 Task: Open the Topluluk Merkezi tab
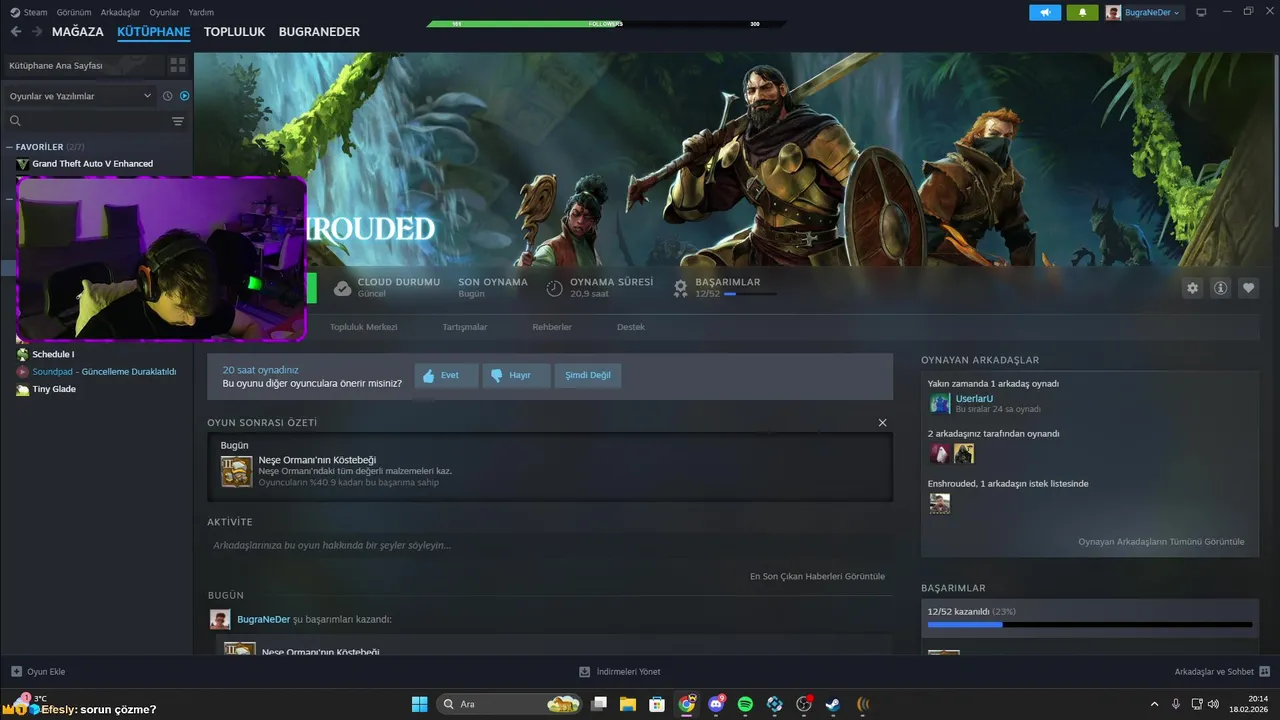[364, 327]
